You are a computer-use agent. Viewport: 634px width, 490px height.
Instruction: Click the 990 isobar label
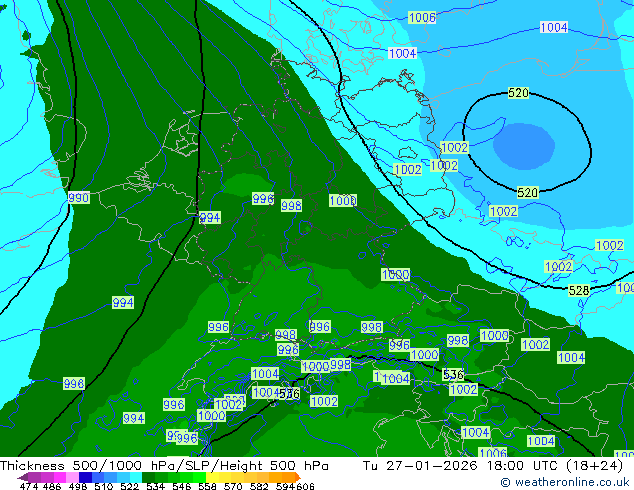[x=78, y=198]
